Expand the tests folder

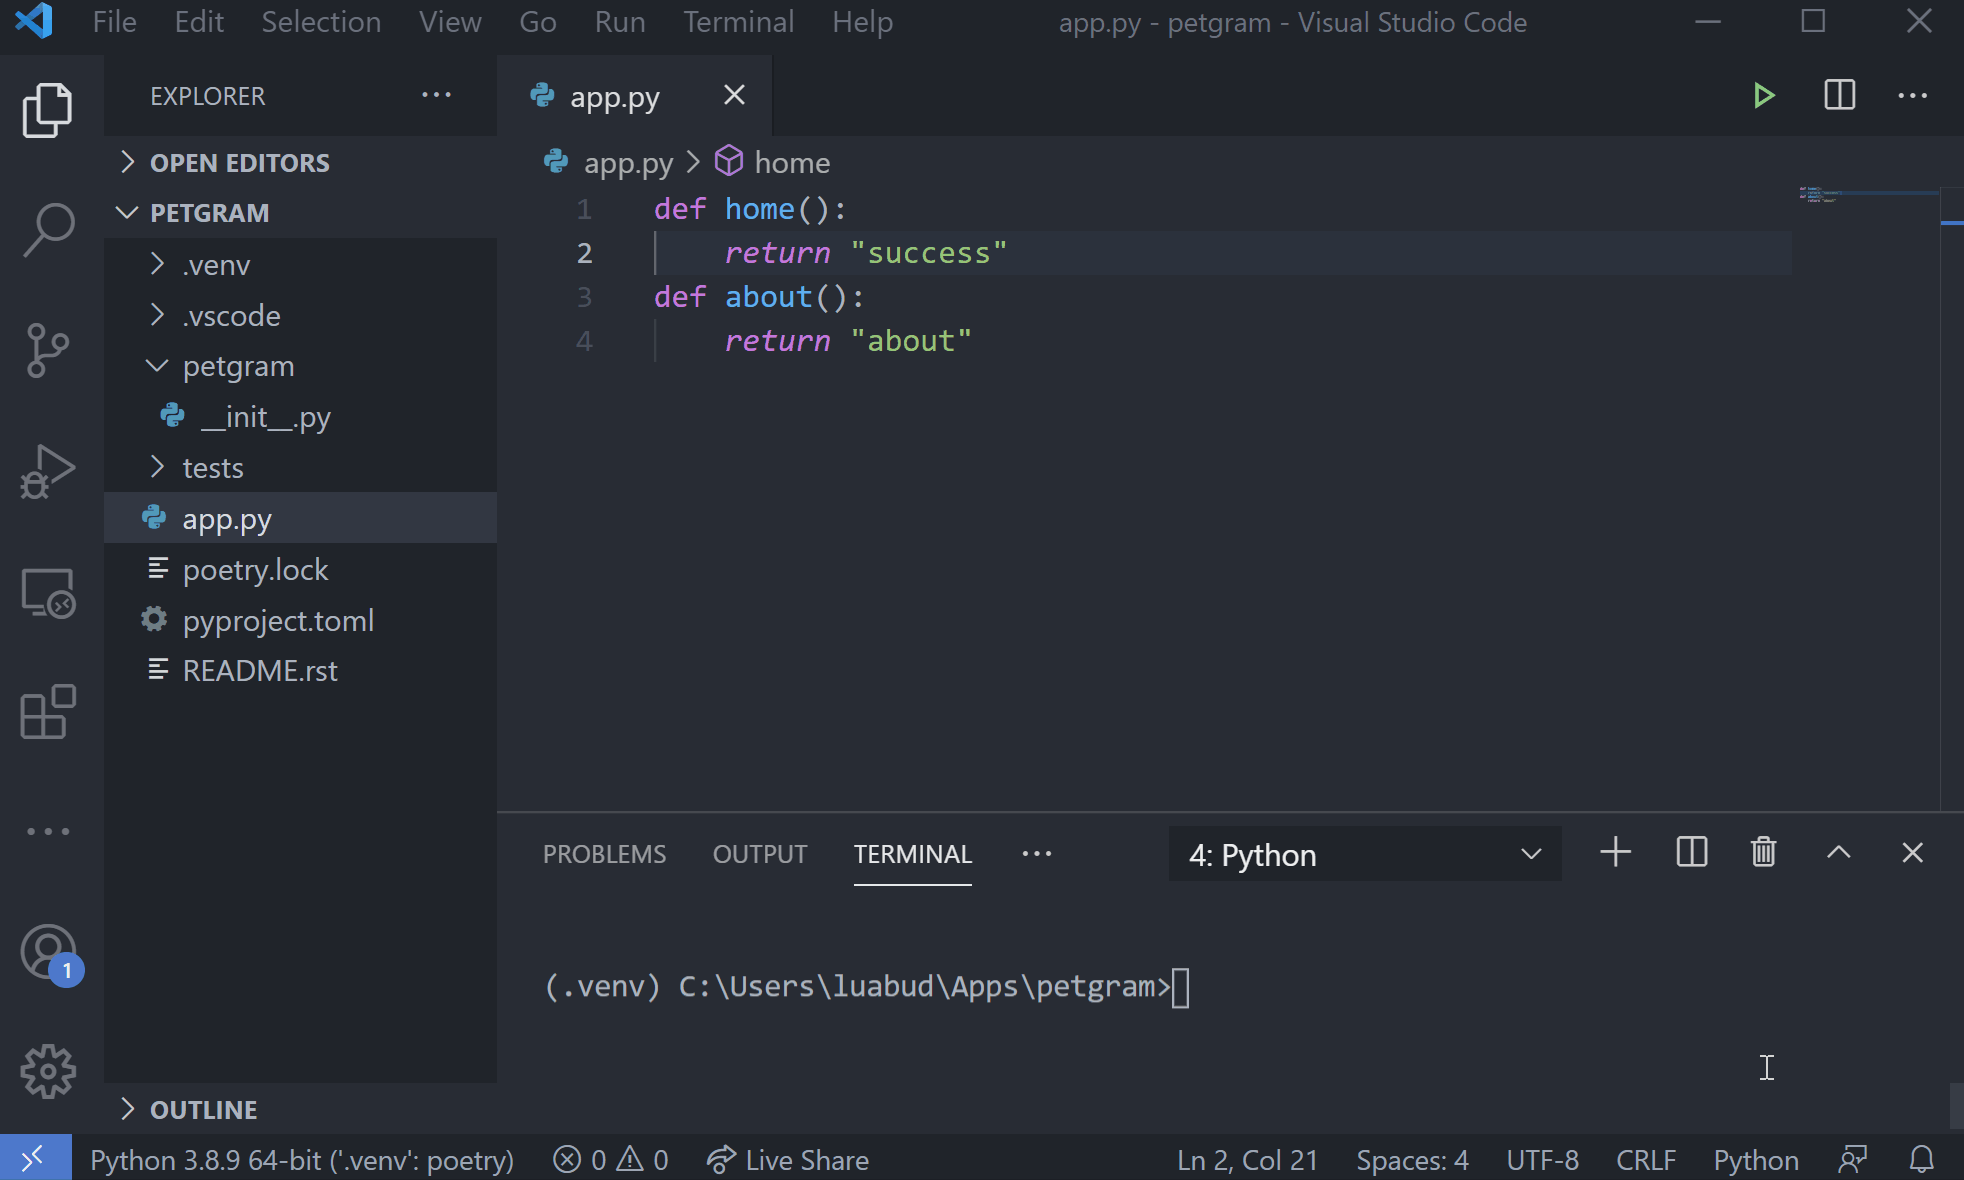coord(213,467)
